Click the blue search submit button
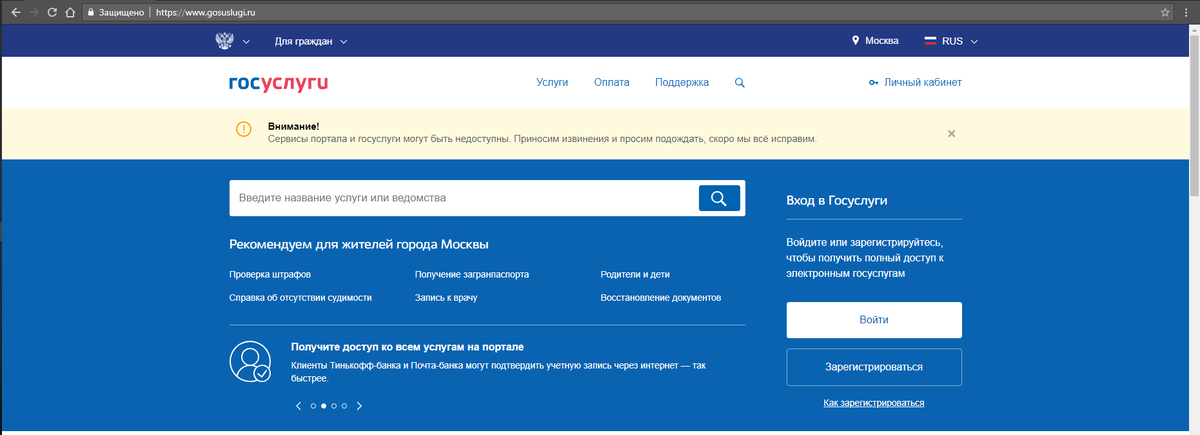 [719, 198]
